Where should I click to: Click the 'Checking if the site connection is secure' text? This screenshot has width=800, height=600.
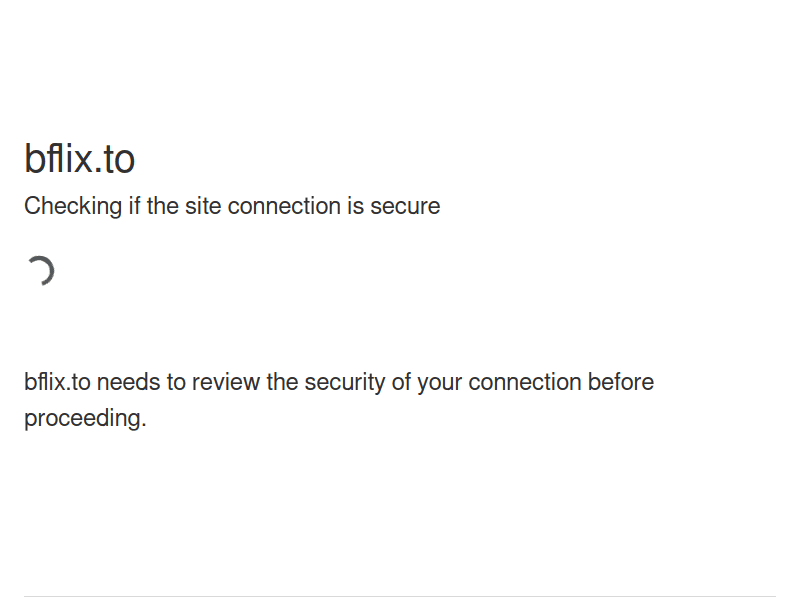(x=232, y=207)
